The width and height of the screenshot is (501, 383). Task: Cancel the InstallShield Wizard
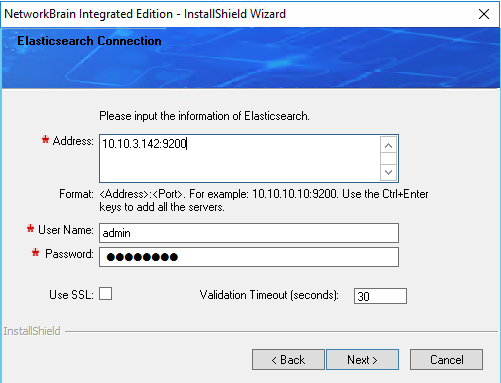446,359
